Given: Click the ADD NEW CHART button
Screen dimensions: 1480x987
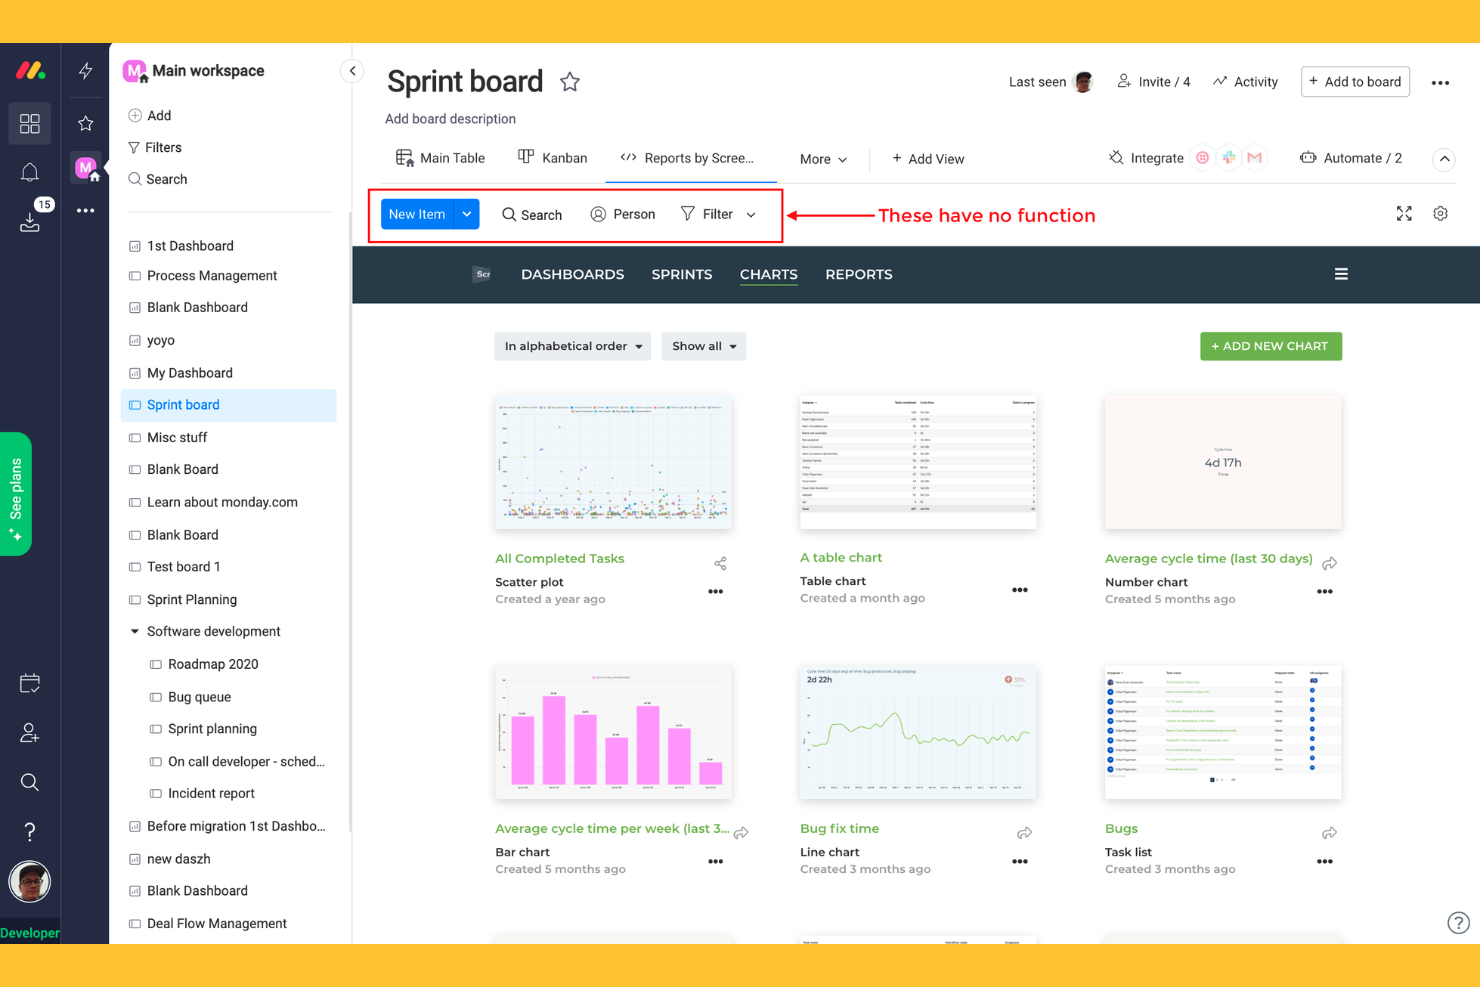Looking at the screenshot, I should 1270,346.
